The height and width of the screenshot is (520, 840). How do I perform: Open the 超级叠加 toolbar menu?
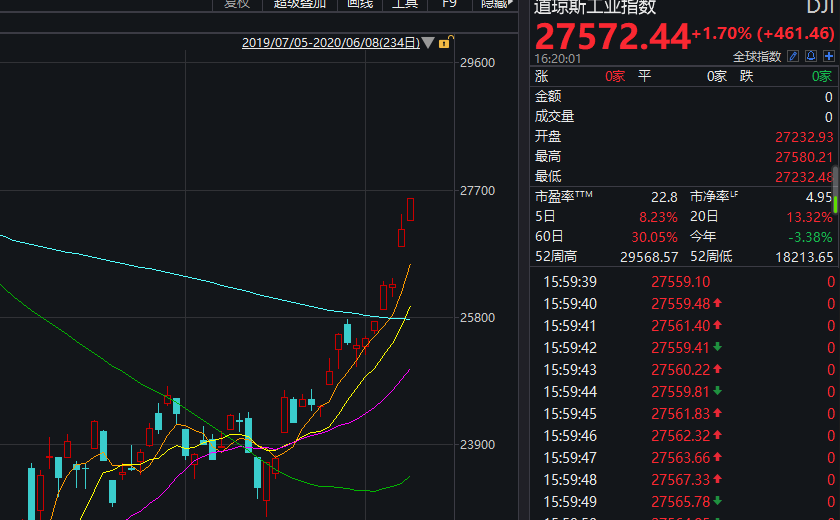[x=299, y=4]
